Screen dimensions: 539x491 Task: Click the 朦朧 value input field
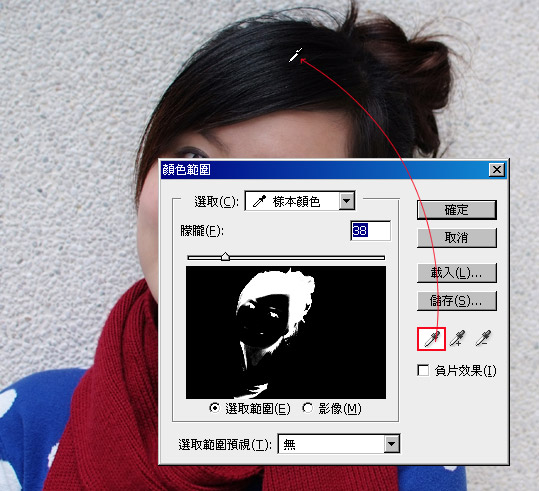coord(371,230)
